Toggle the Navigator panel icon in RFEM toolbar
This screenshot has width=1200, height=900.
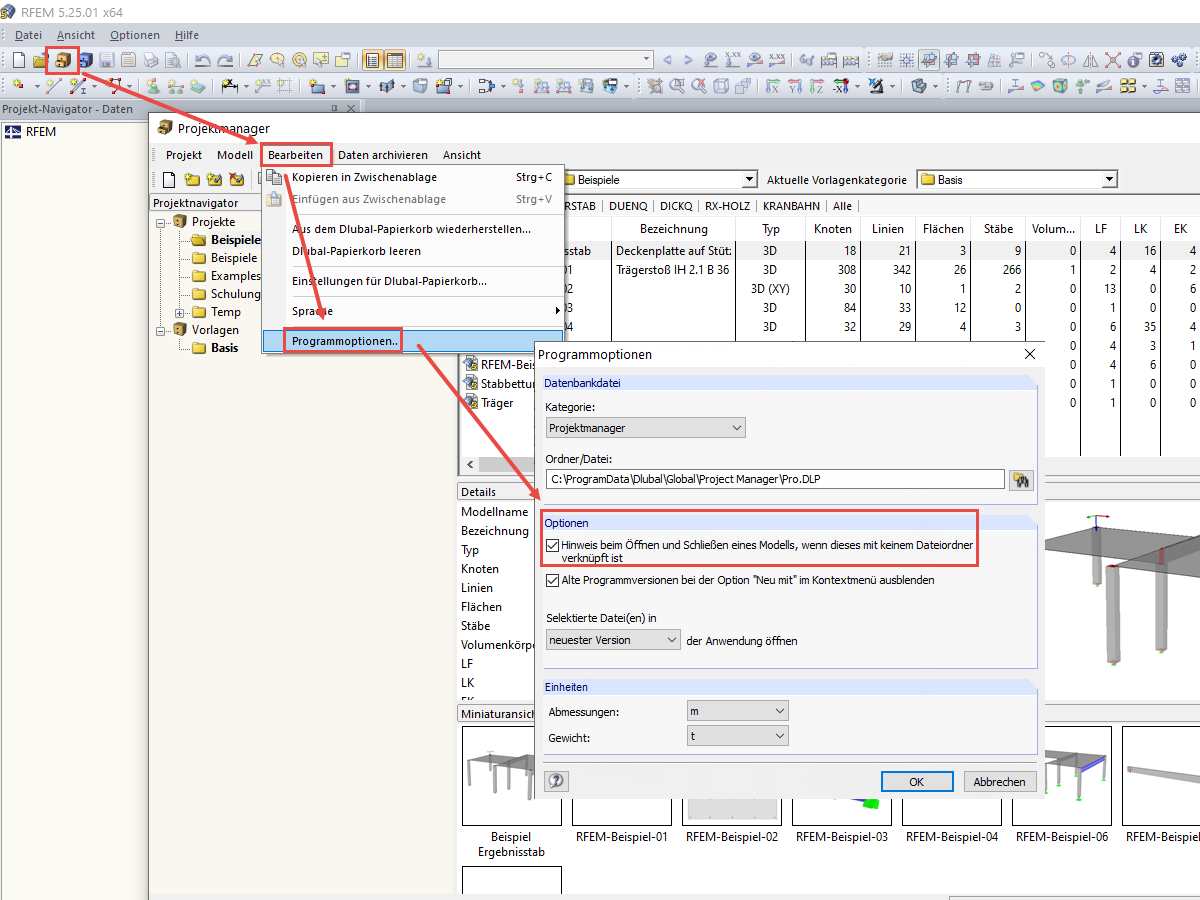click(x=372, y=60)
